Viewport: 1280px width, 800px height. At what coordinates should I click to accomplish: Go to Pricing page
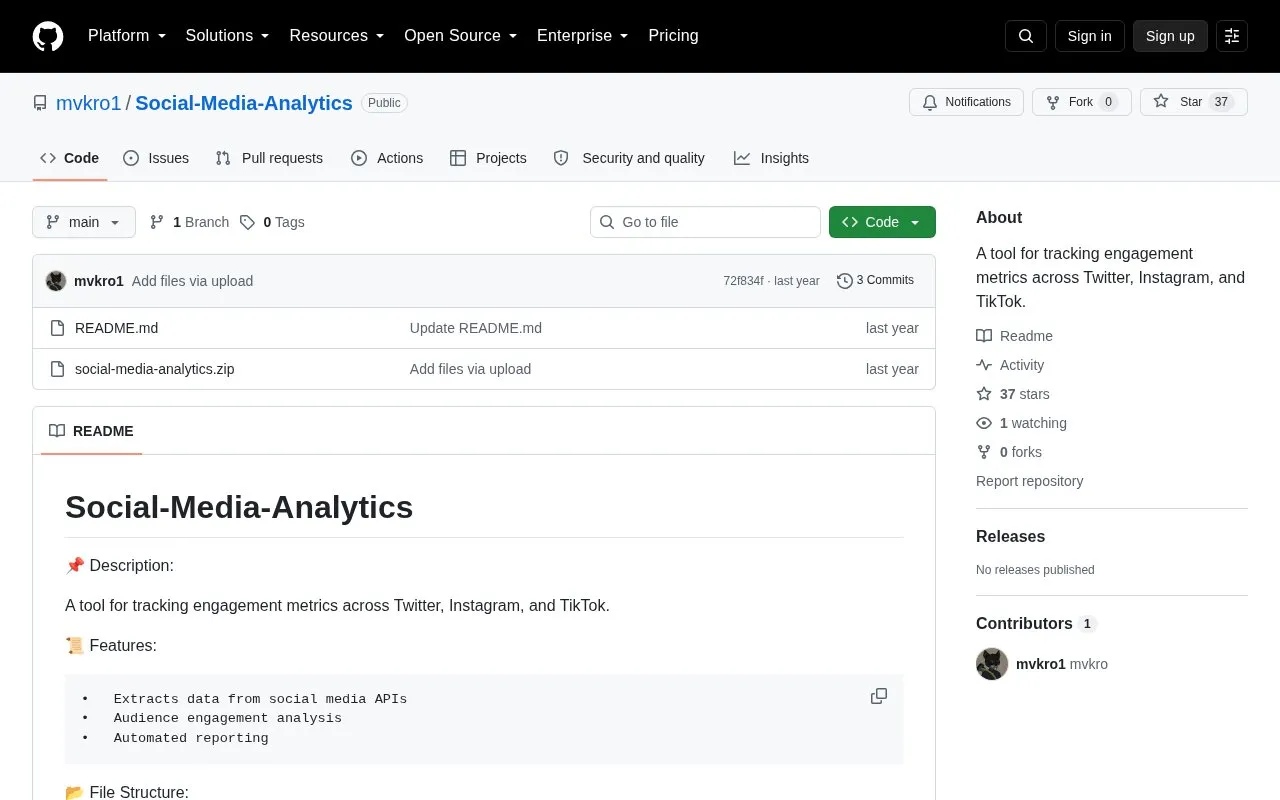tap(673, 36)
